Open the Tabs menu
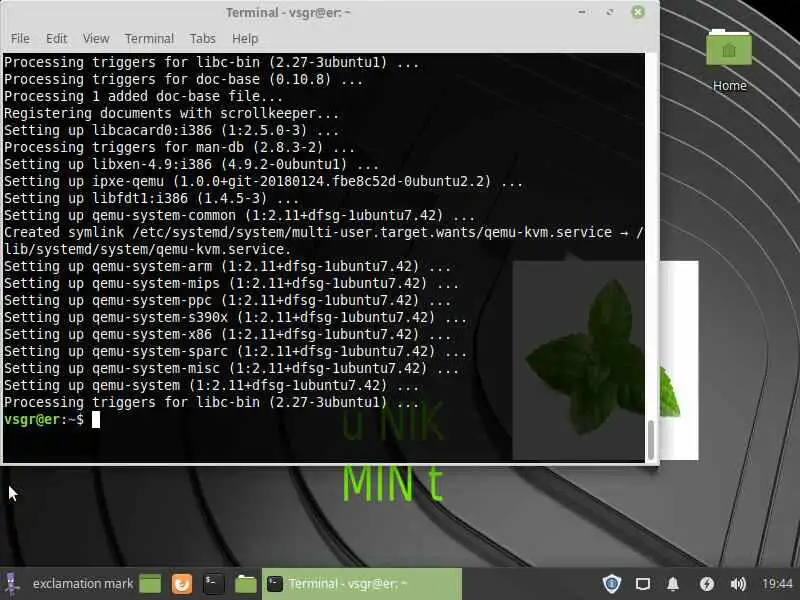Viewport: 800px width, 600px height. 203,39
